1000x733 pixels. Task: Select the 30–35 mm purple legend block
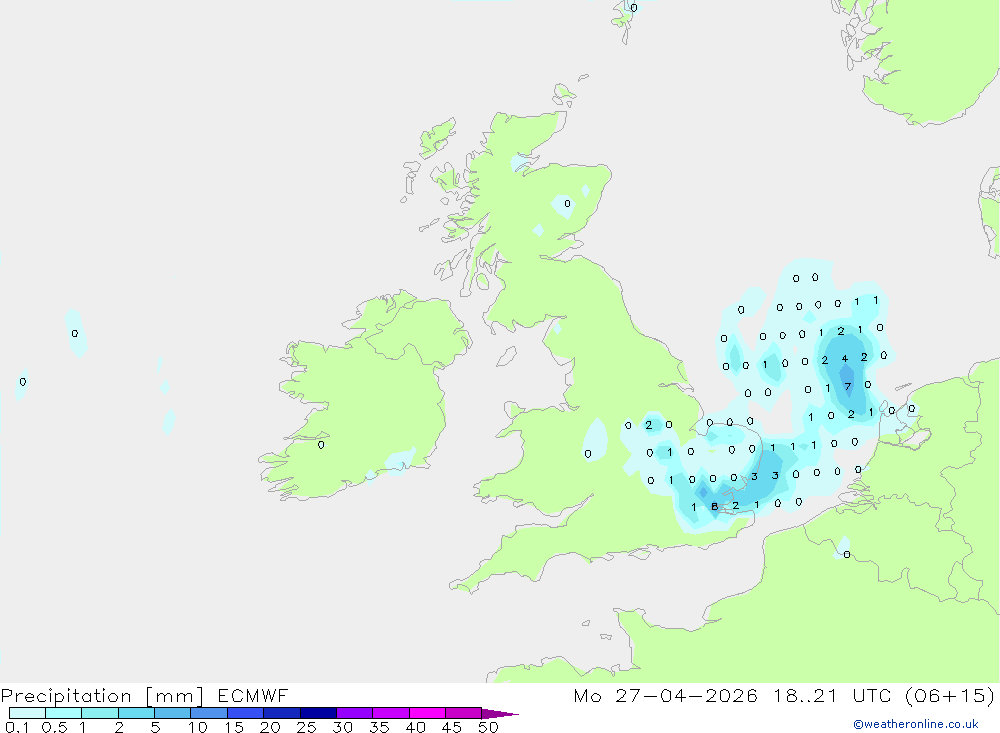pyautogui.click(x=354, y=713)
